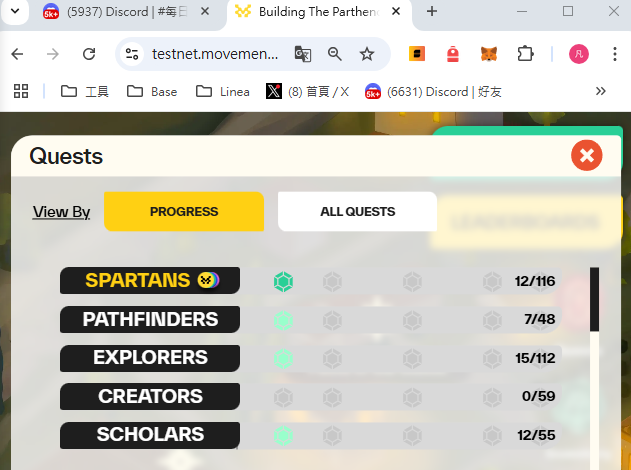Open the translate page icon
The height and width of the screenshot is (470, 631).
click(x=303, y=54)
